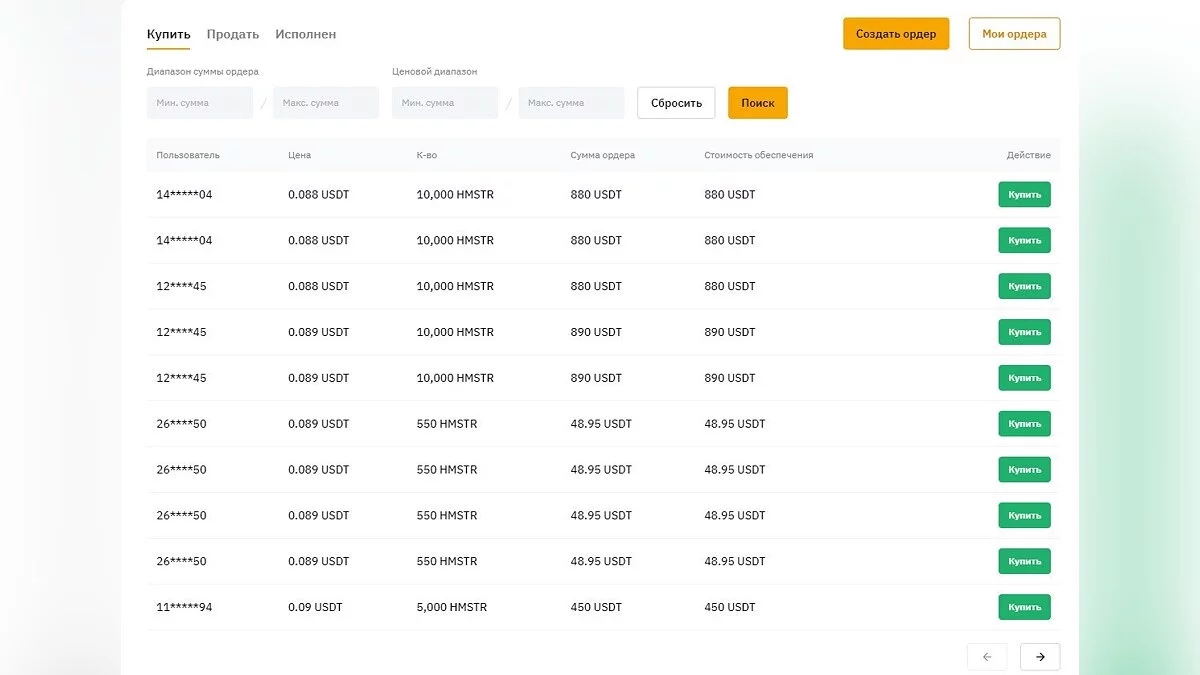Buy the last 550 HMSTR order listed
The height and width of the screenshot is (675, 1200).
coord(1024,561)
